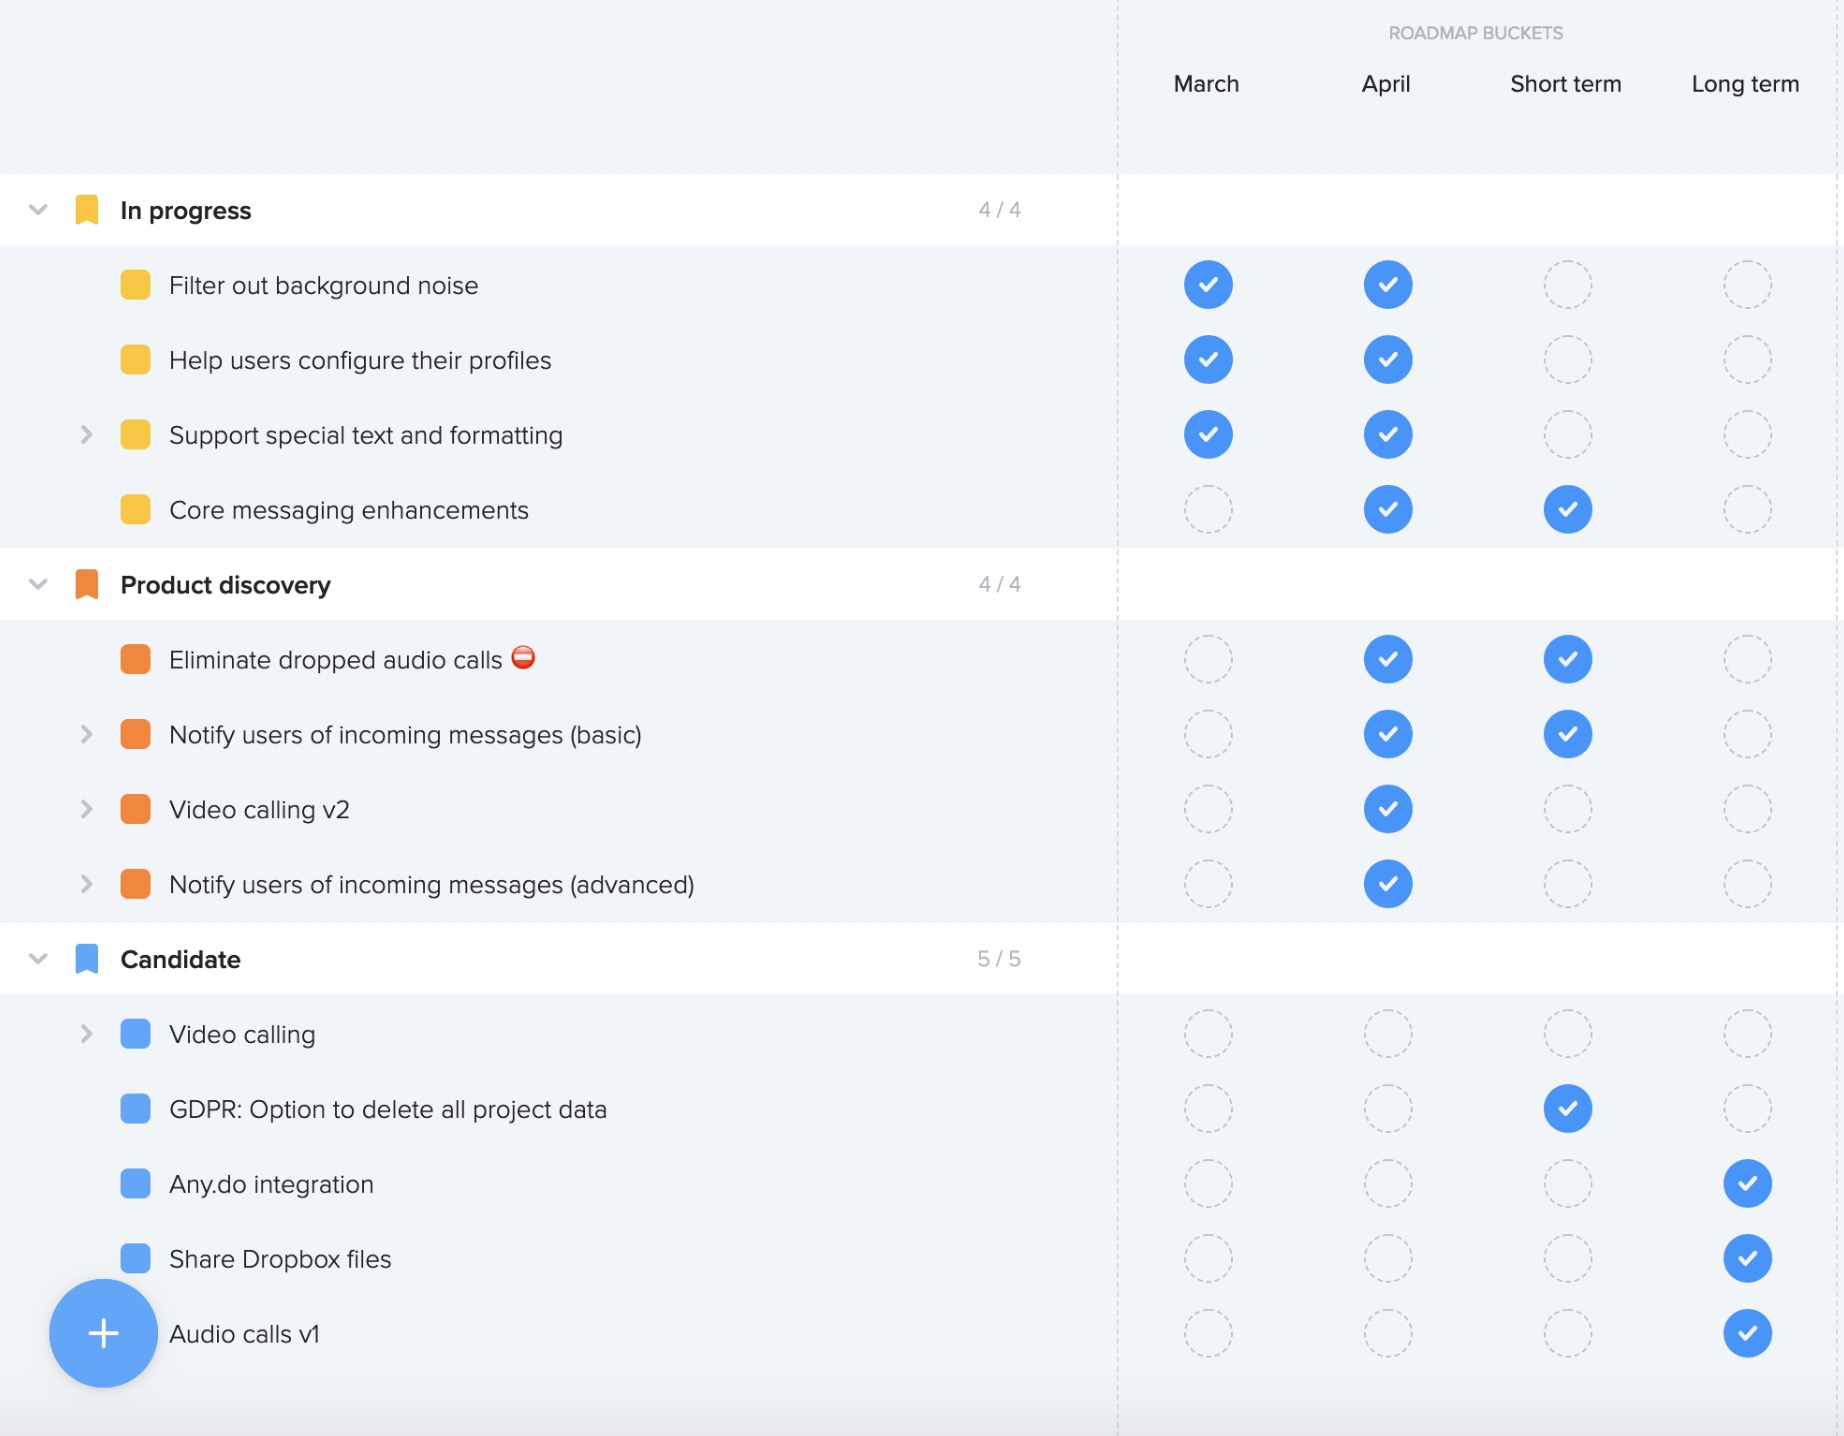Select the Long term column header
The height and width of the screenshot is (1436, 1844).
coord(1745,84)
